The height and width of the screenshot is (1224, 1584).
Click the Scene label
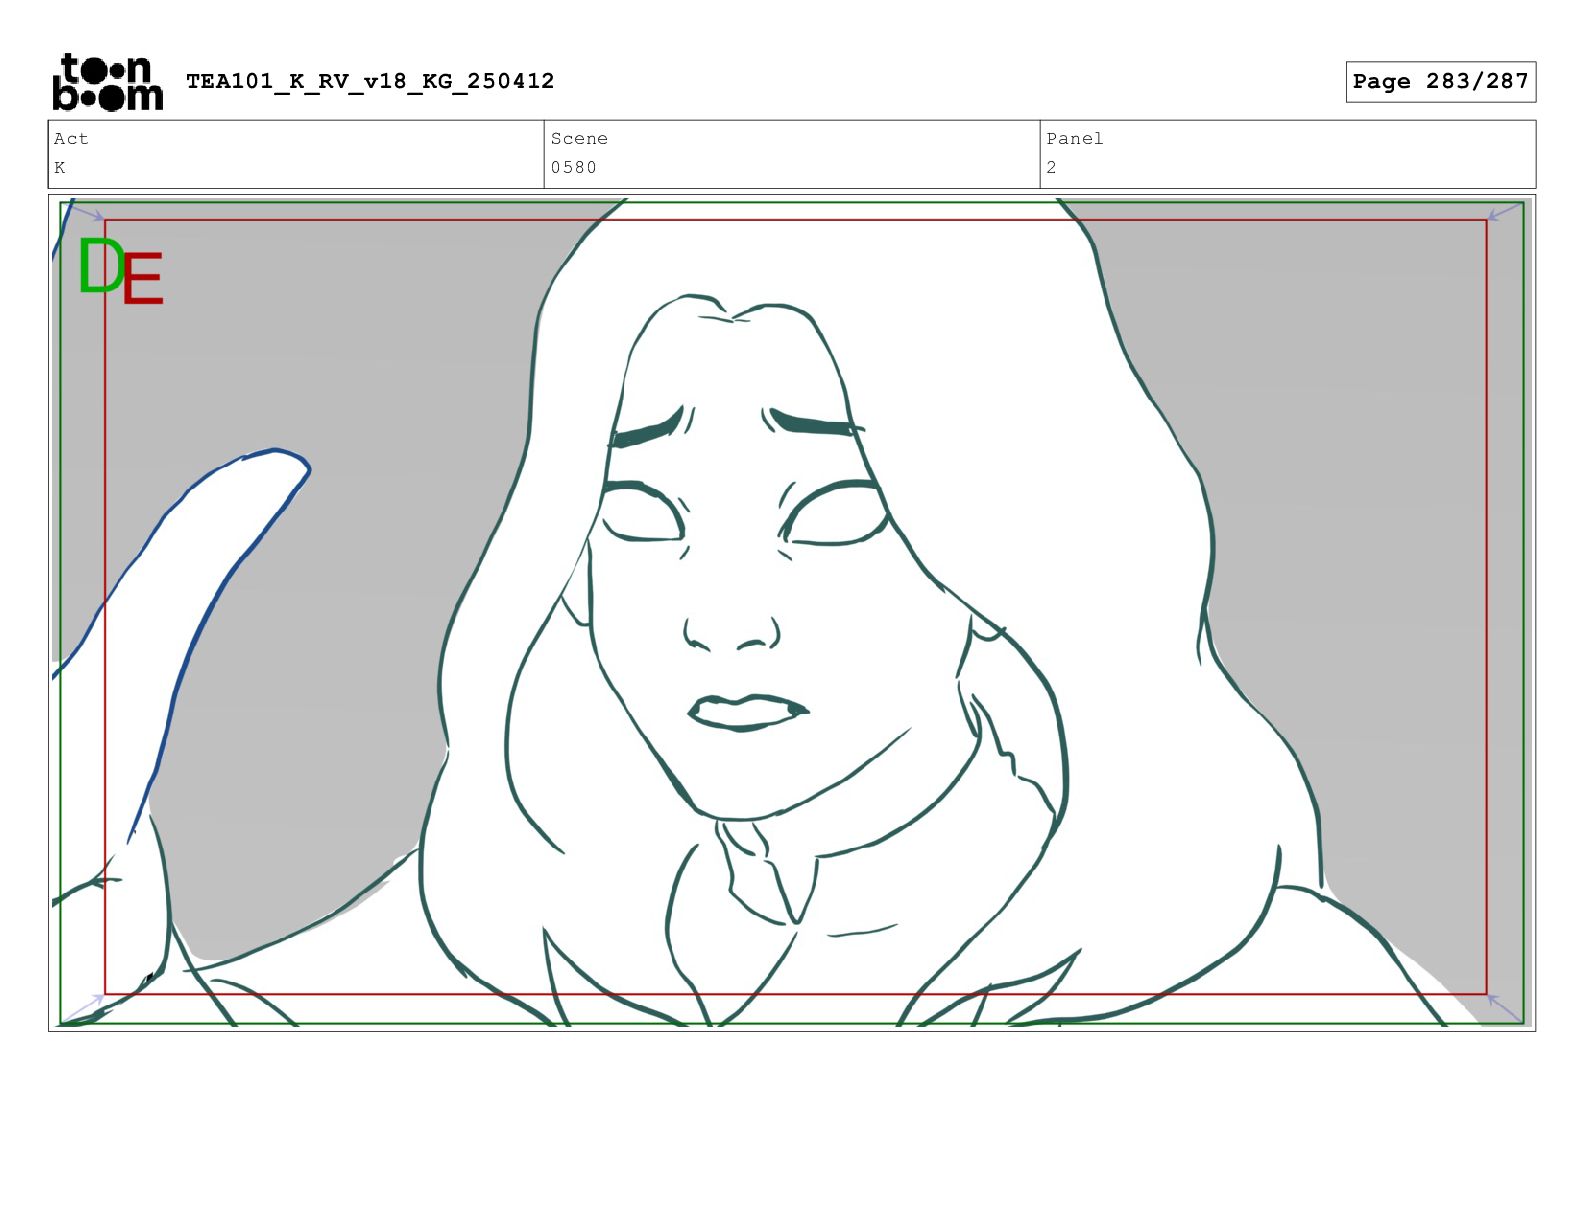coord(579,139)
